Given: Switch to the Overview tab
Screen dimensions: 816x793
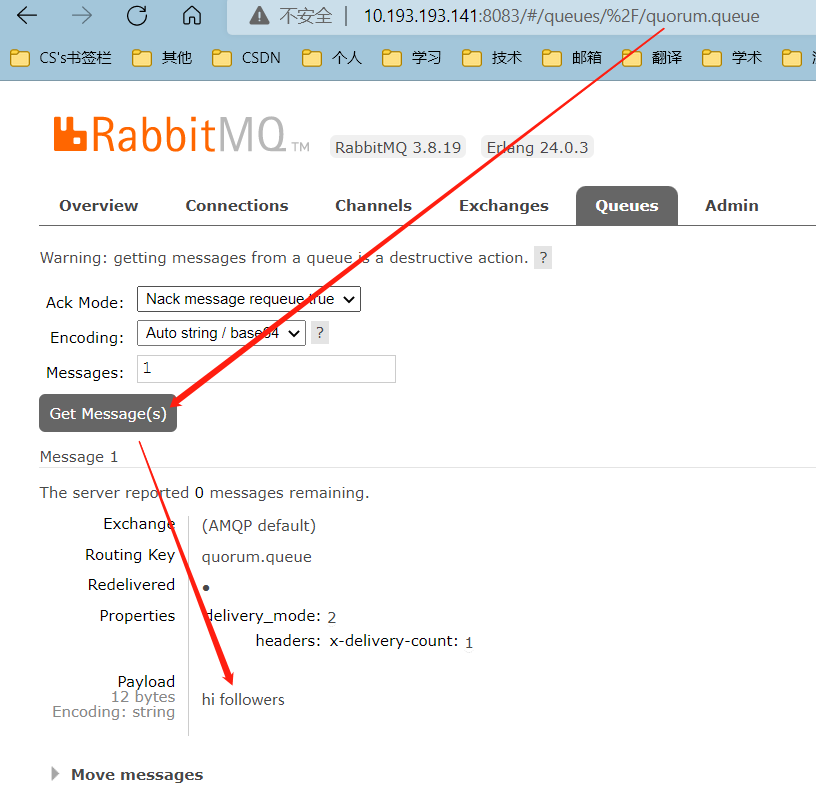Looking at the screenshot, I should [x=99, y=206].
